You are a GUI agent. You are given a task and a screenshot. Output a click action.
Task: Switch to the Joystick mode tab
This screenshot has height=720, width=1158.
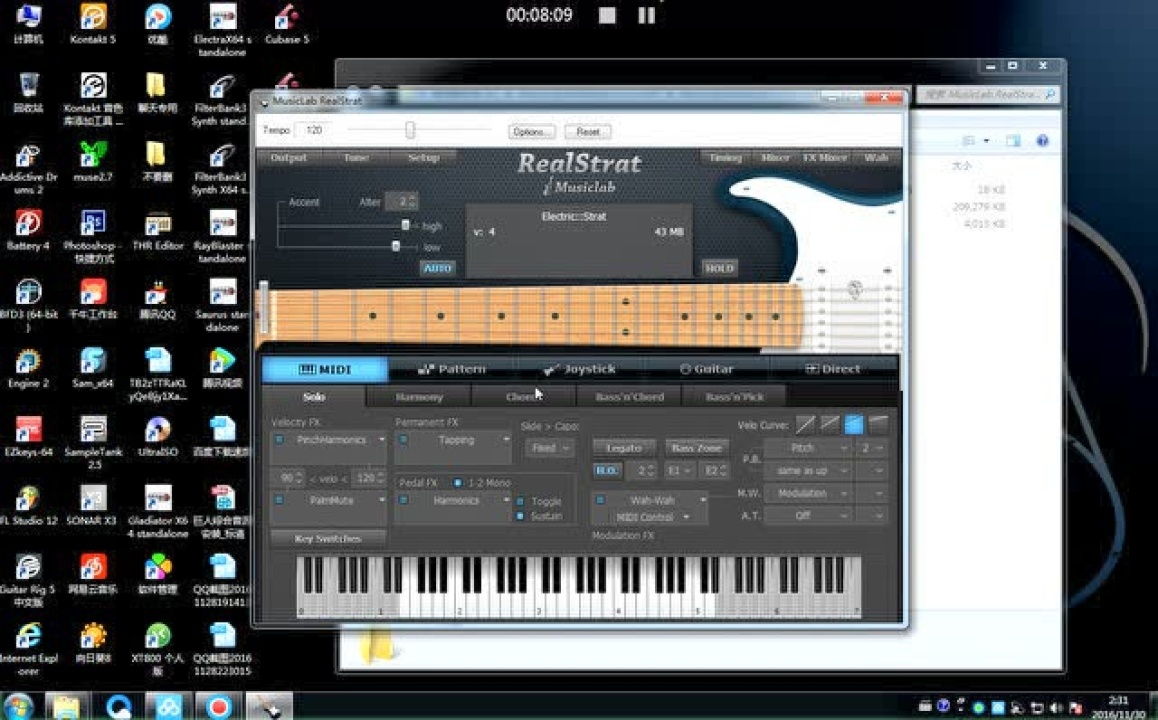coord(580,368)
